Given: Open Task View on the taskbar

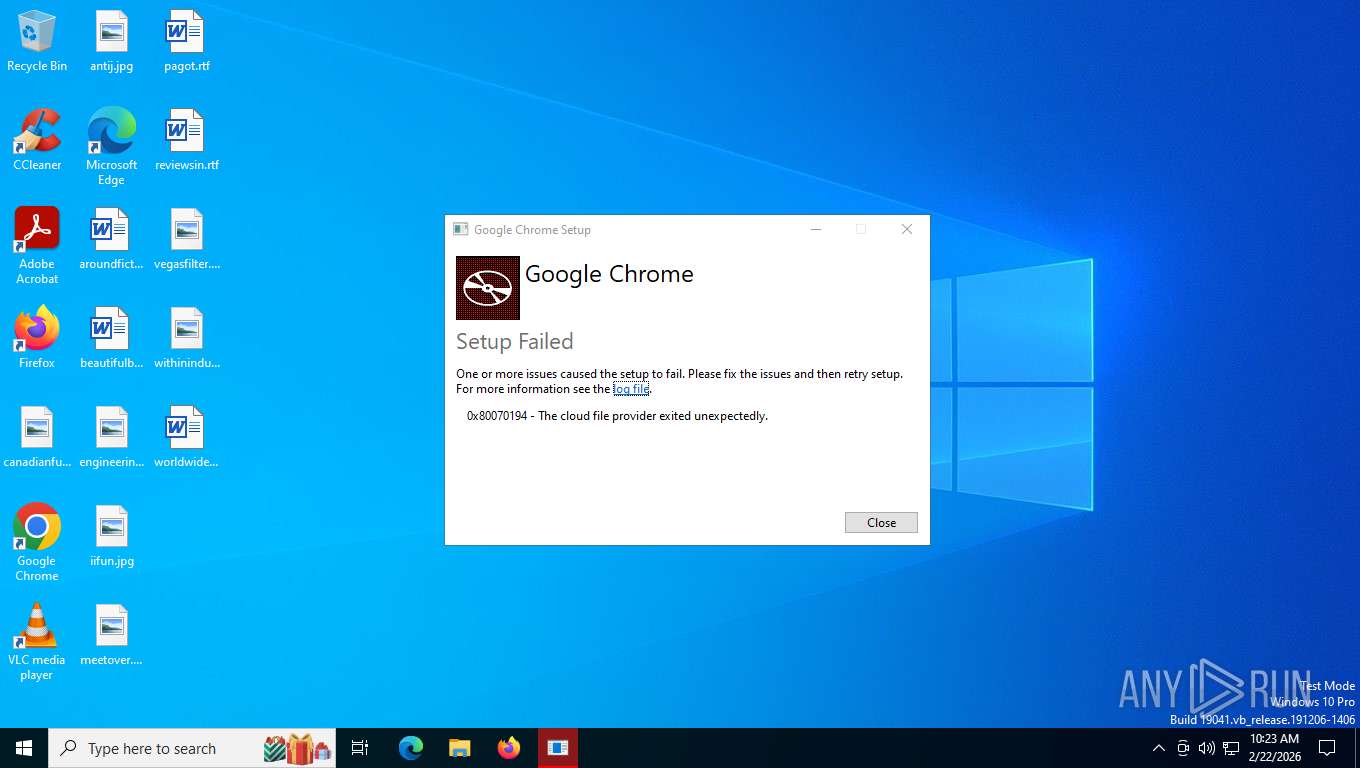Looking at the screenshot, I should 360,748.
